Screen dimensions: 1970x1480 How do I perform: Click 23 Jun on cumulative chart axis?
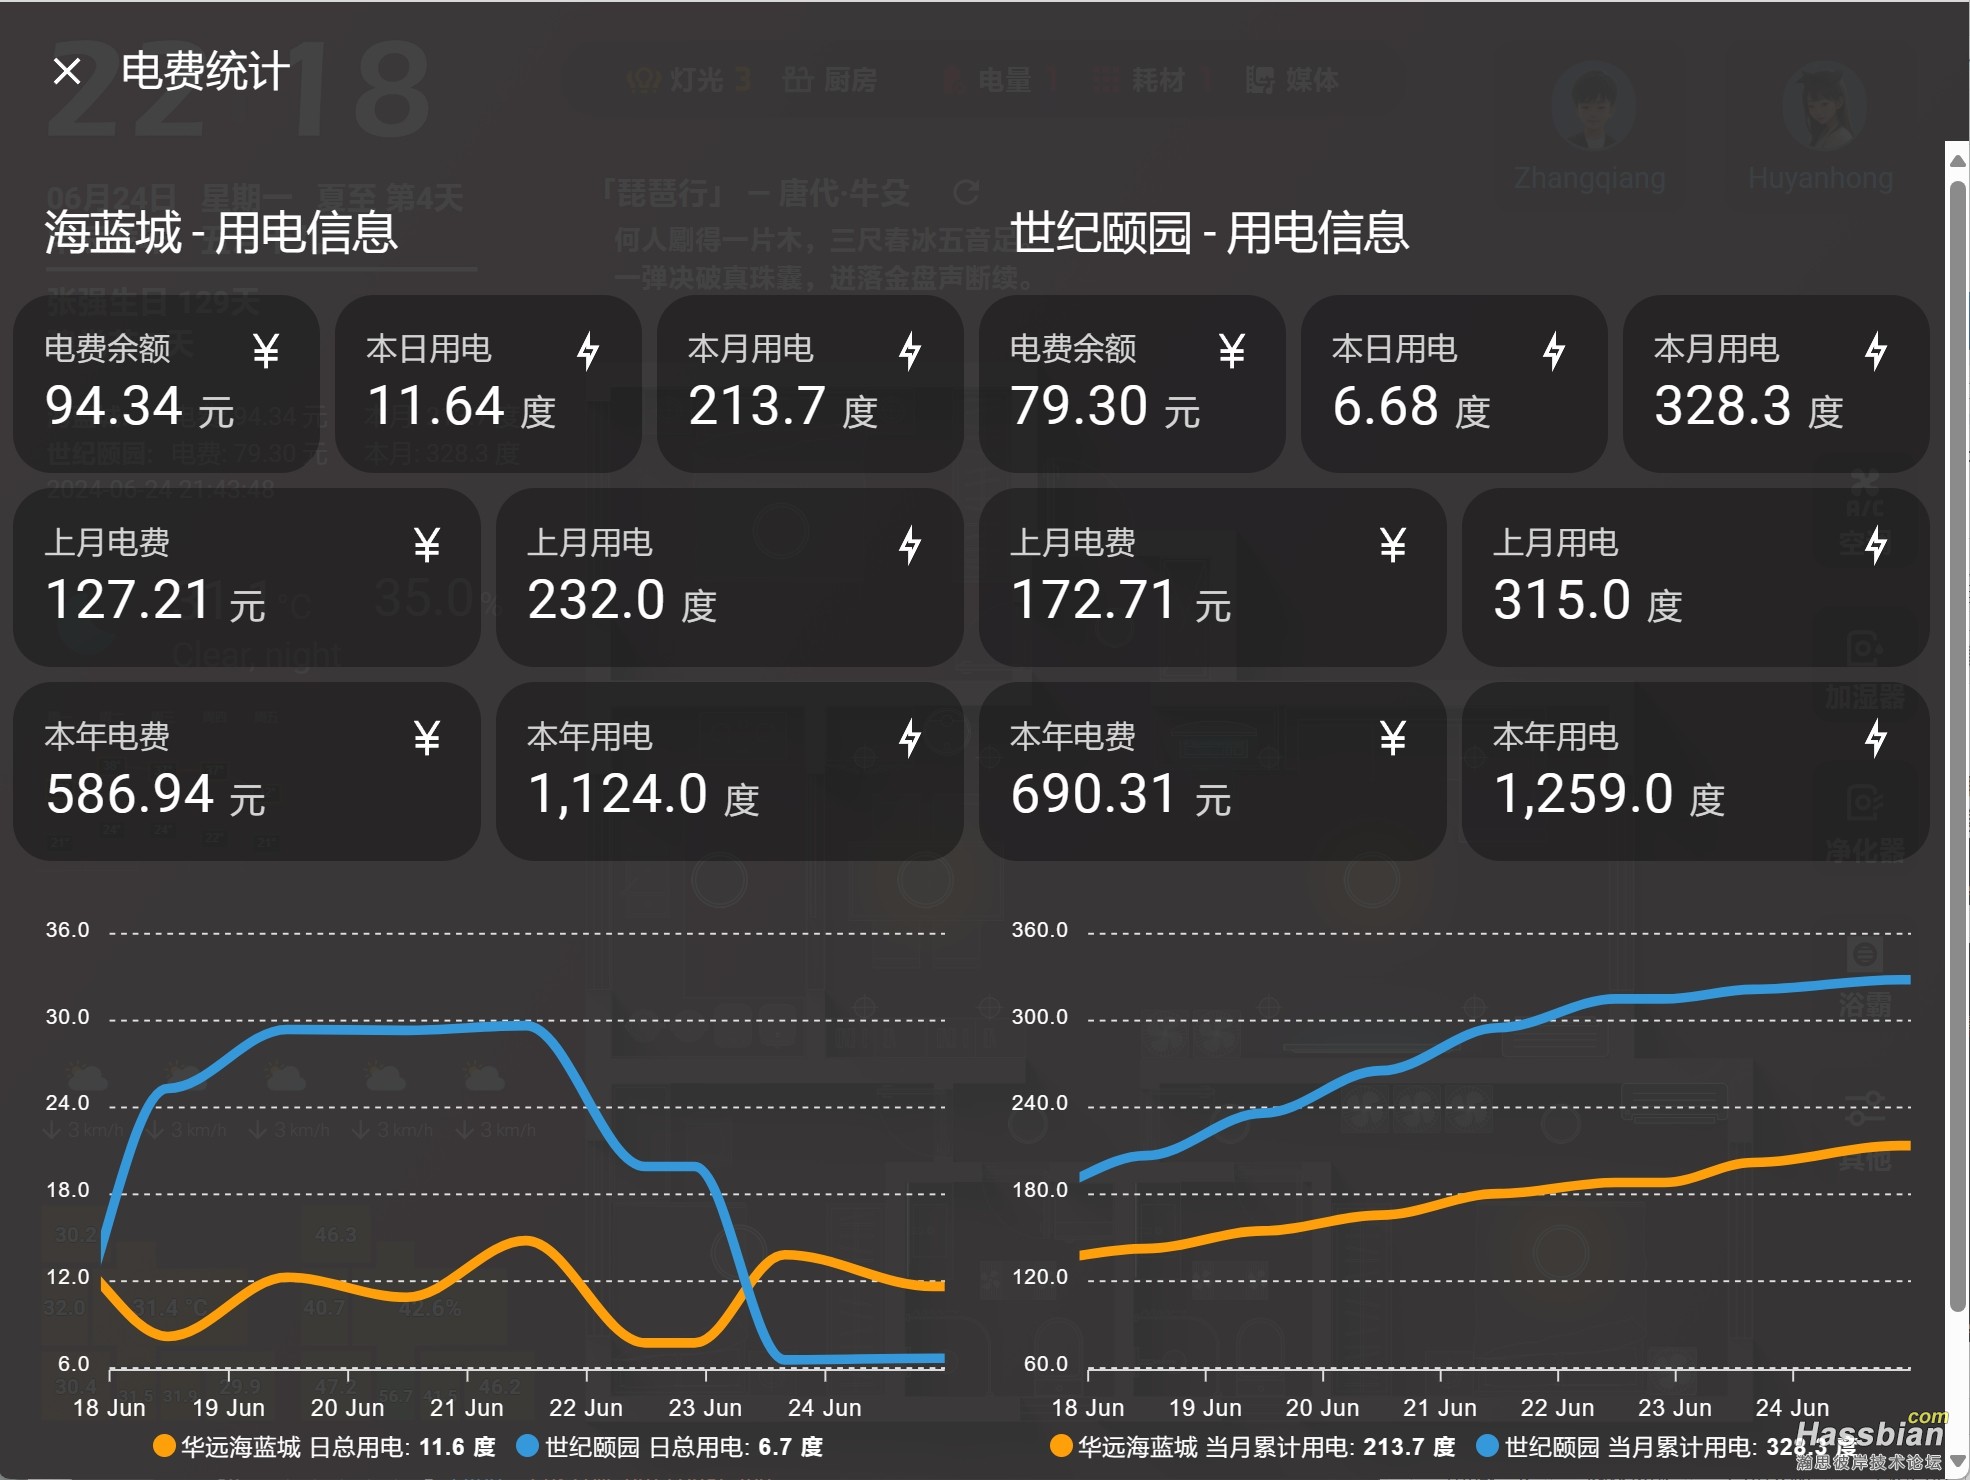pos(1675,1408)
